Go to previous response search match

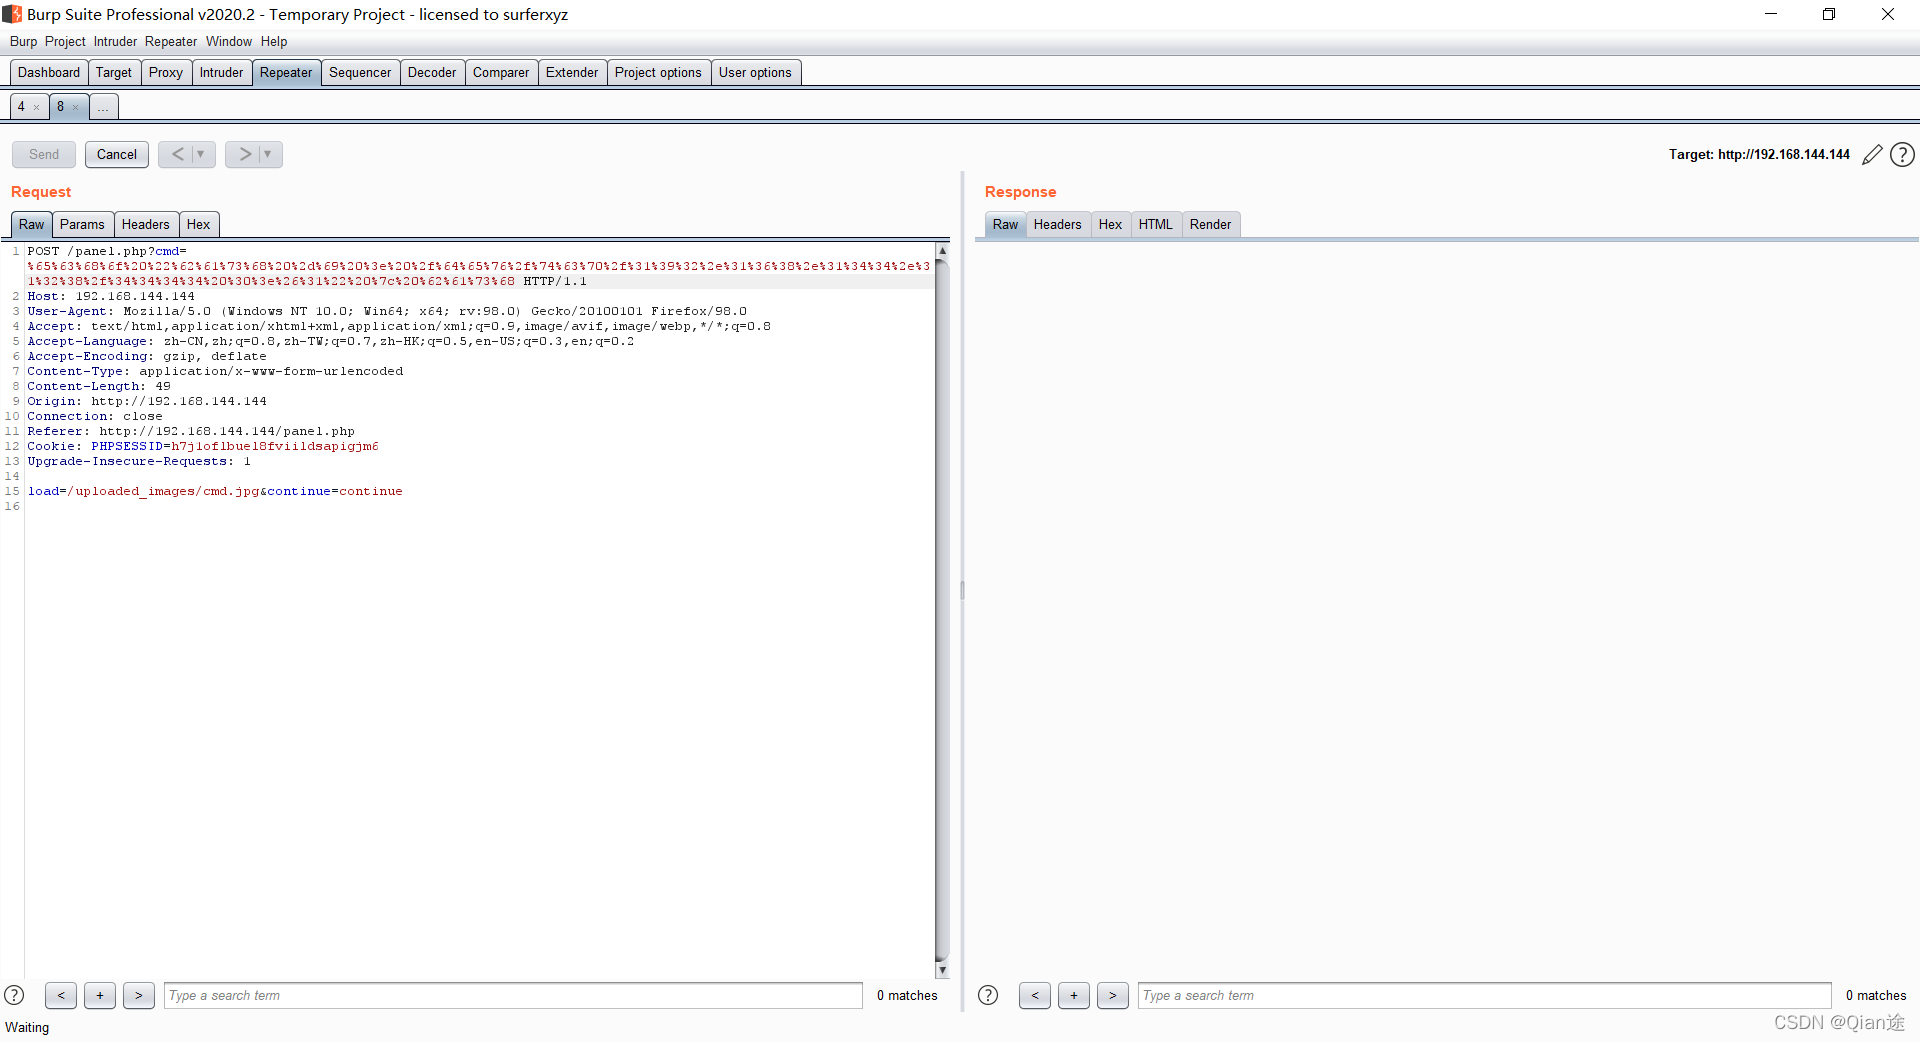1035,995
